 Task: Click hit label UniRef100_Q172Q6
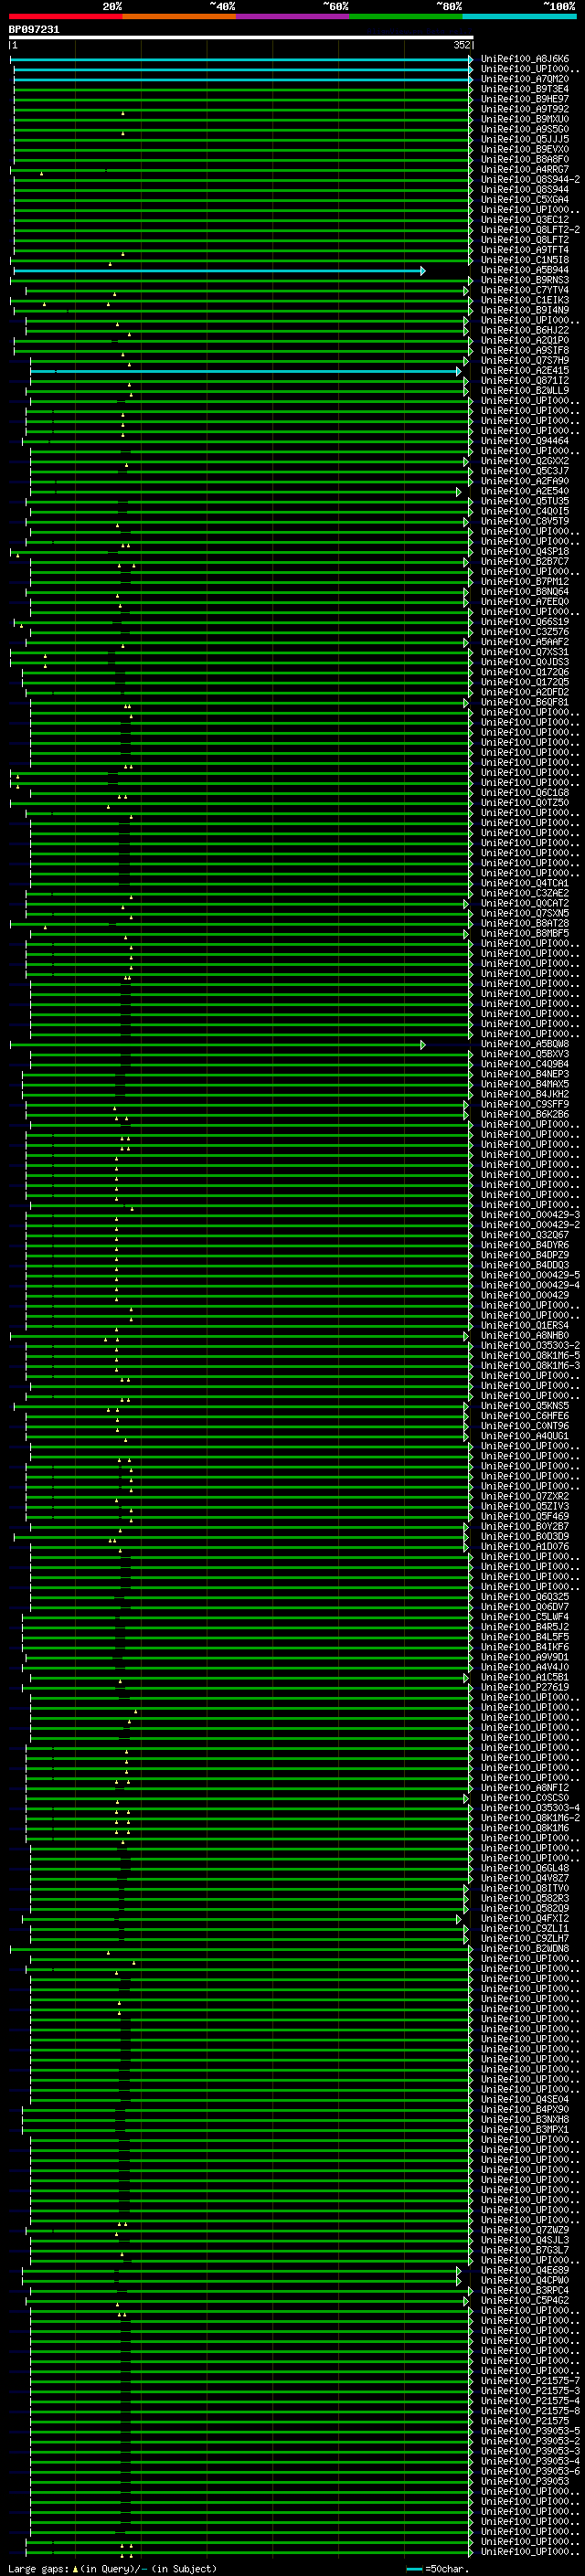(525, 672)
